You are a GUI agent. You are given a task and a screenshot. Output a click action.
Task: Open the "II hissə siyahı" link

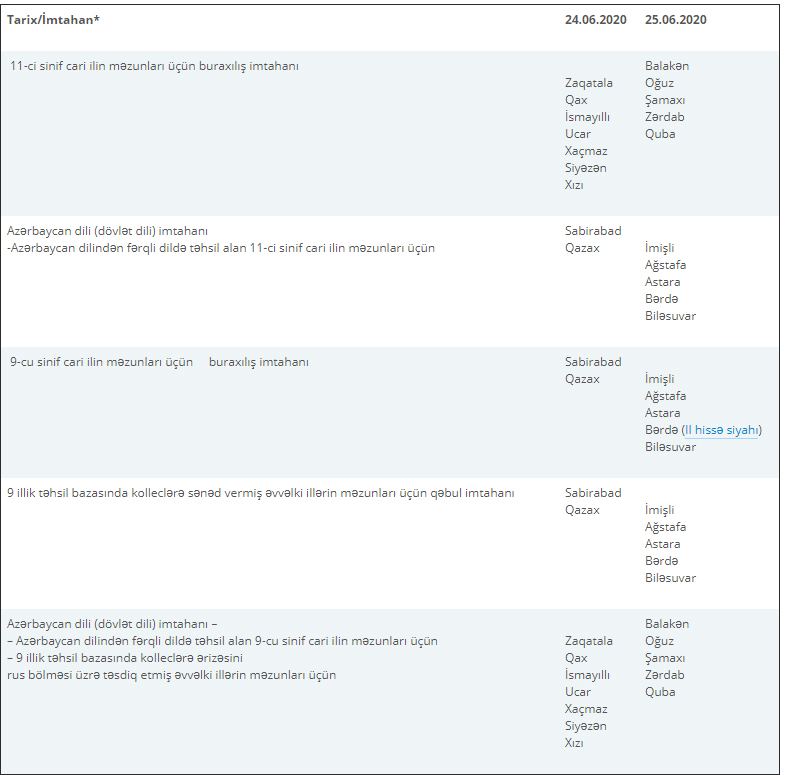(721, 430)
